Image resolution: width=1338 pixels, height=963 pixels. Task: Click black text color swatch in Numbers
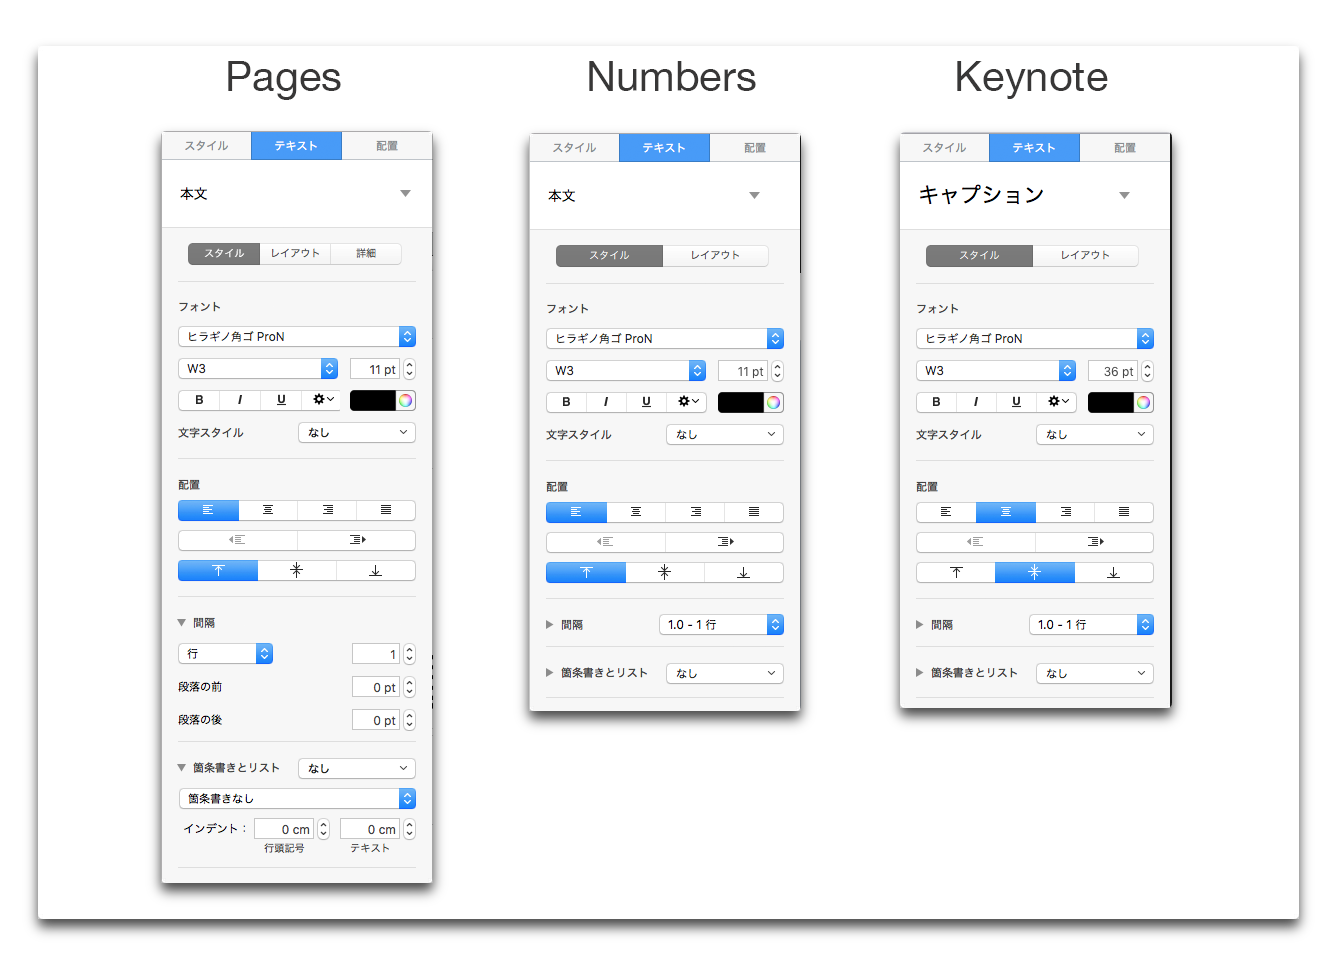click(741, 402)
